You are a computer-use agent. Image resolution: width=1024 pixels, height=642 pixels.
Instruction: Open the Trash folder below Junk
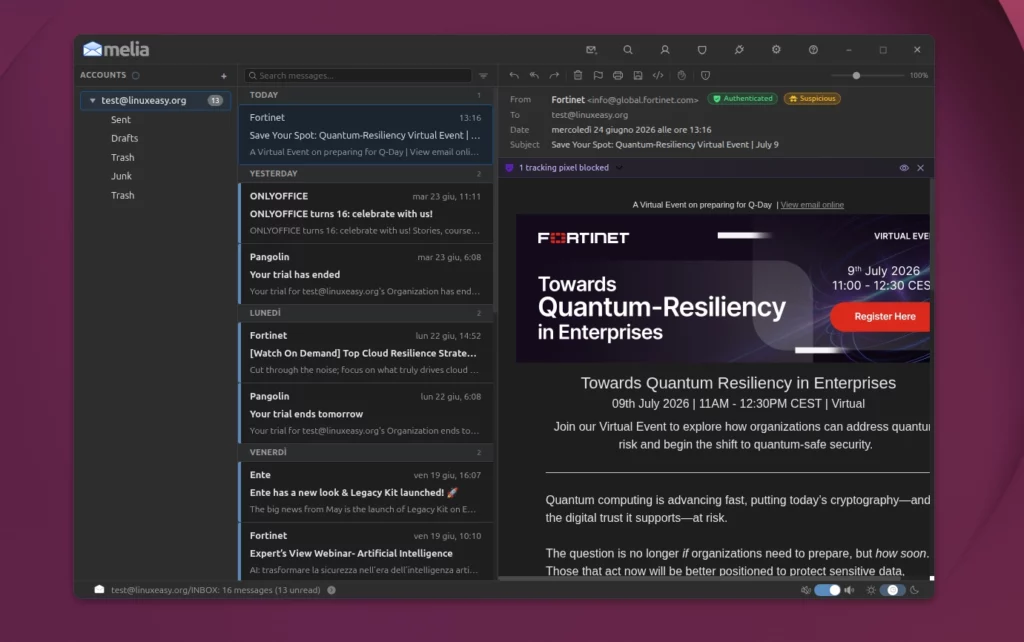[122, 195]
